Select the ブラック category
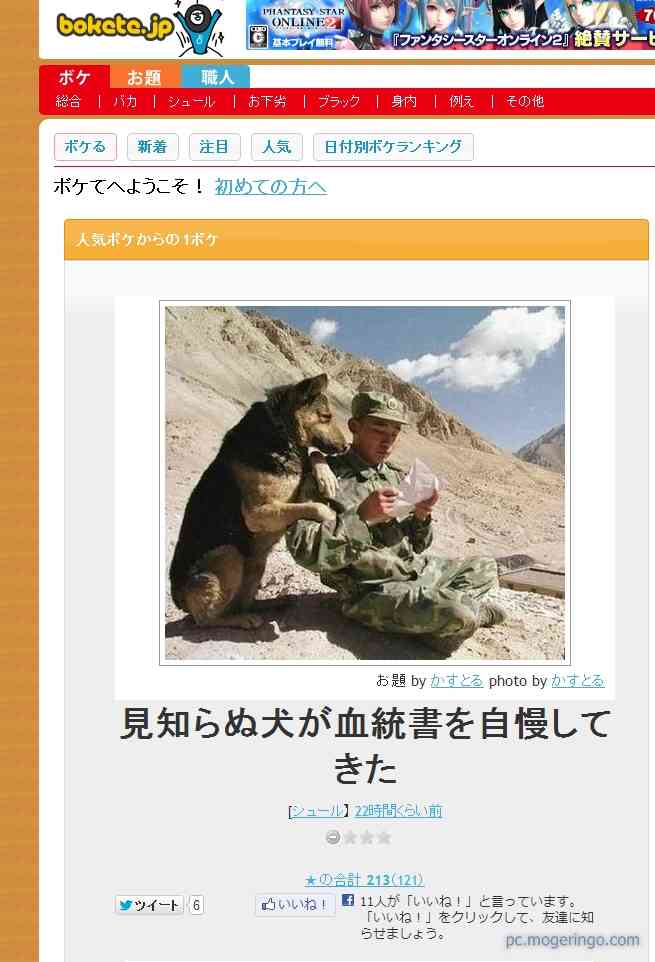655x962 pixels. pyautogui.click(x=339, y=102)
